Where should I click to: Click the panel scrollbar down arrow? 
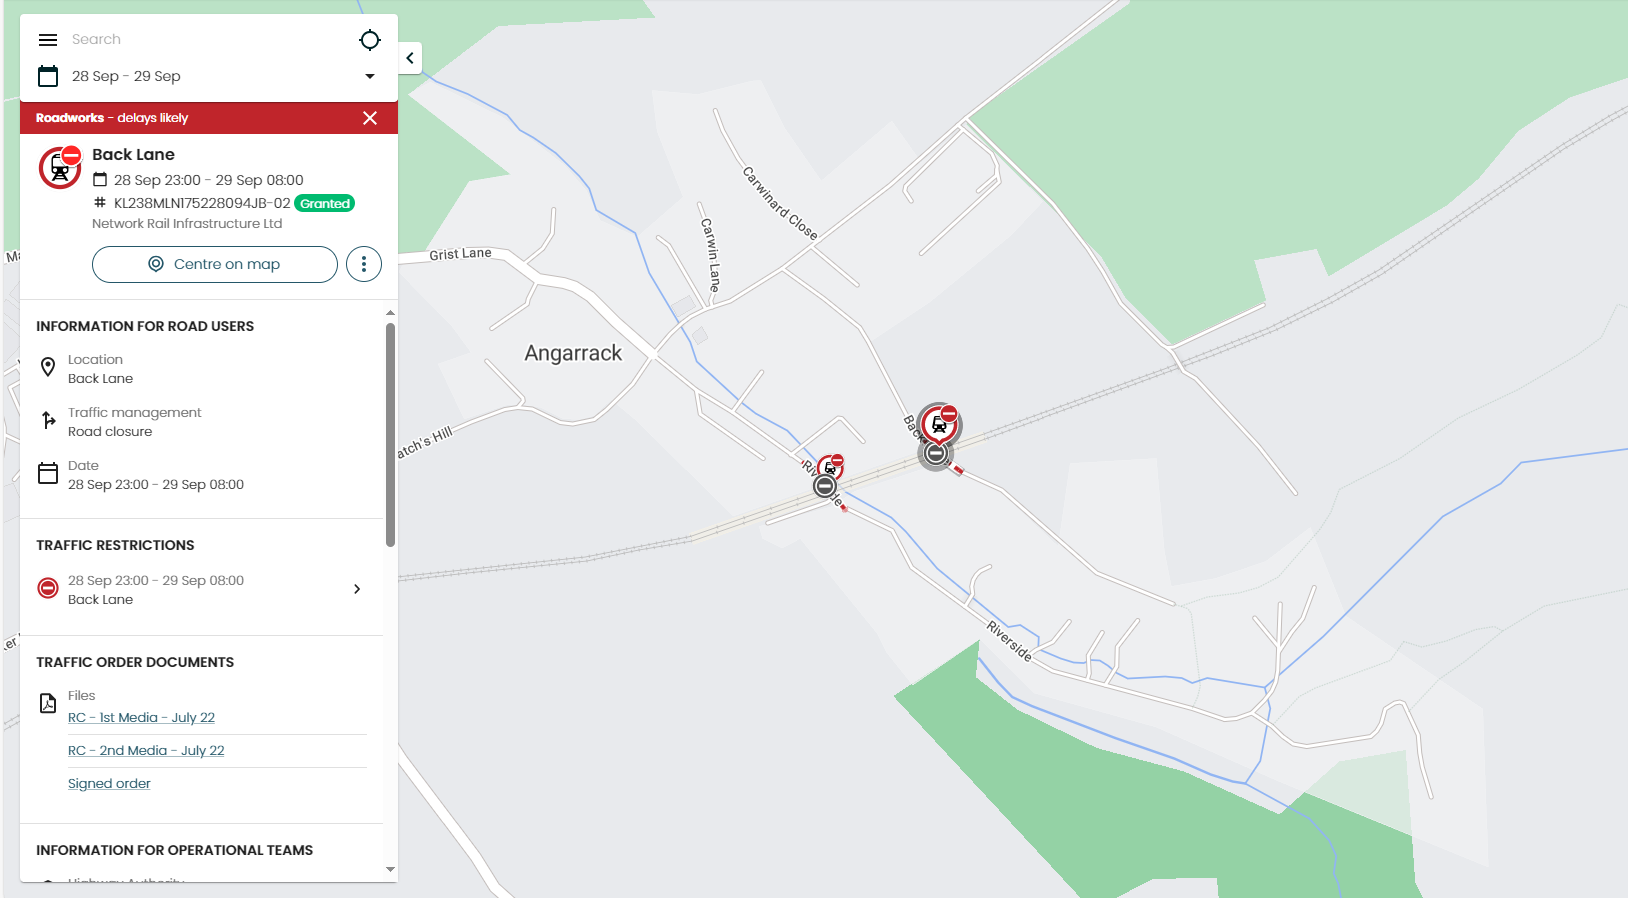390,870
